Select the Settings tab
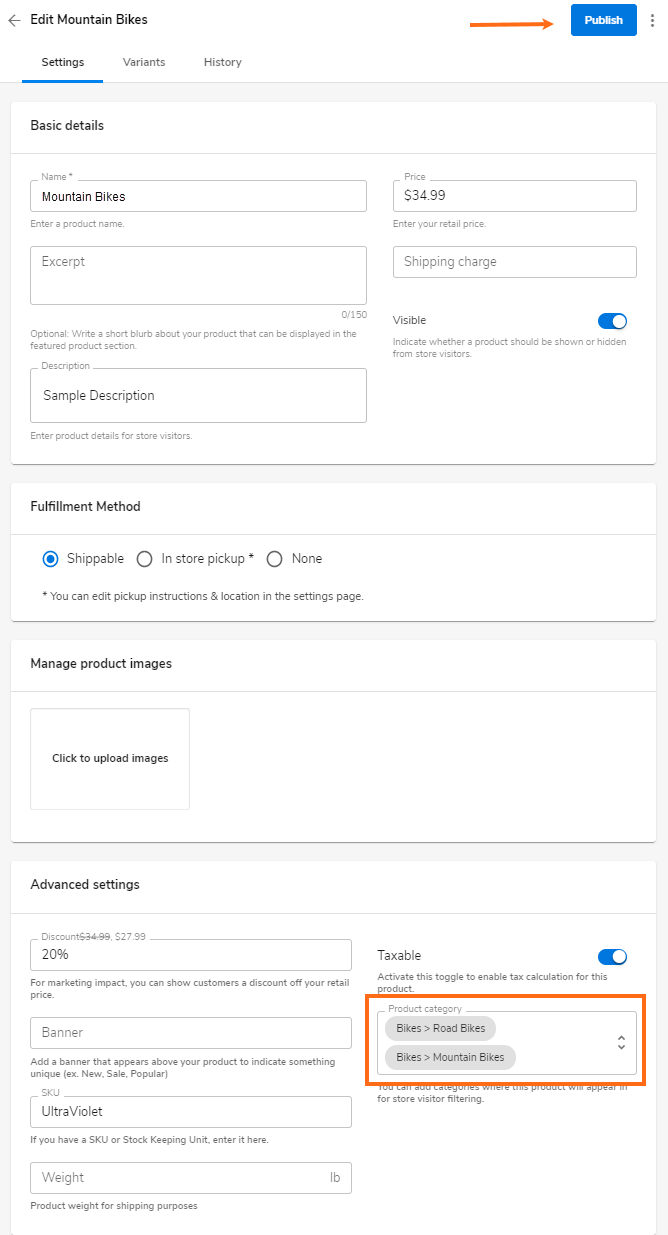Image resolution: width=668 pixels, height=1235 pixels. click(62, 62)
